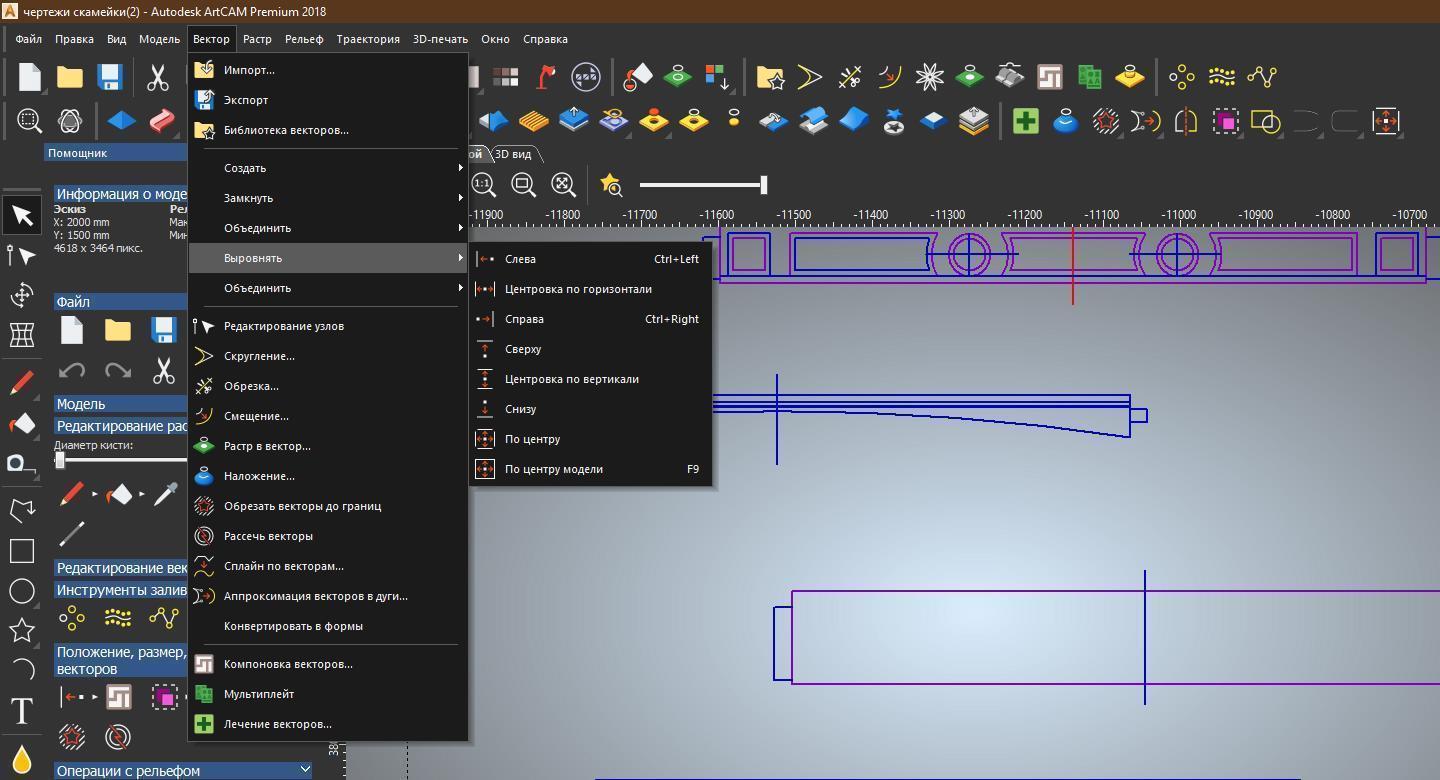
Task: Click Redo arrow in Файл panel
Action: click(x=118, y=371)
